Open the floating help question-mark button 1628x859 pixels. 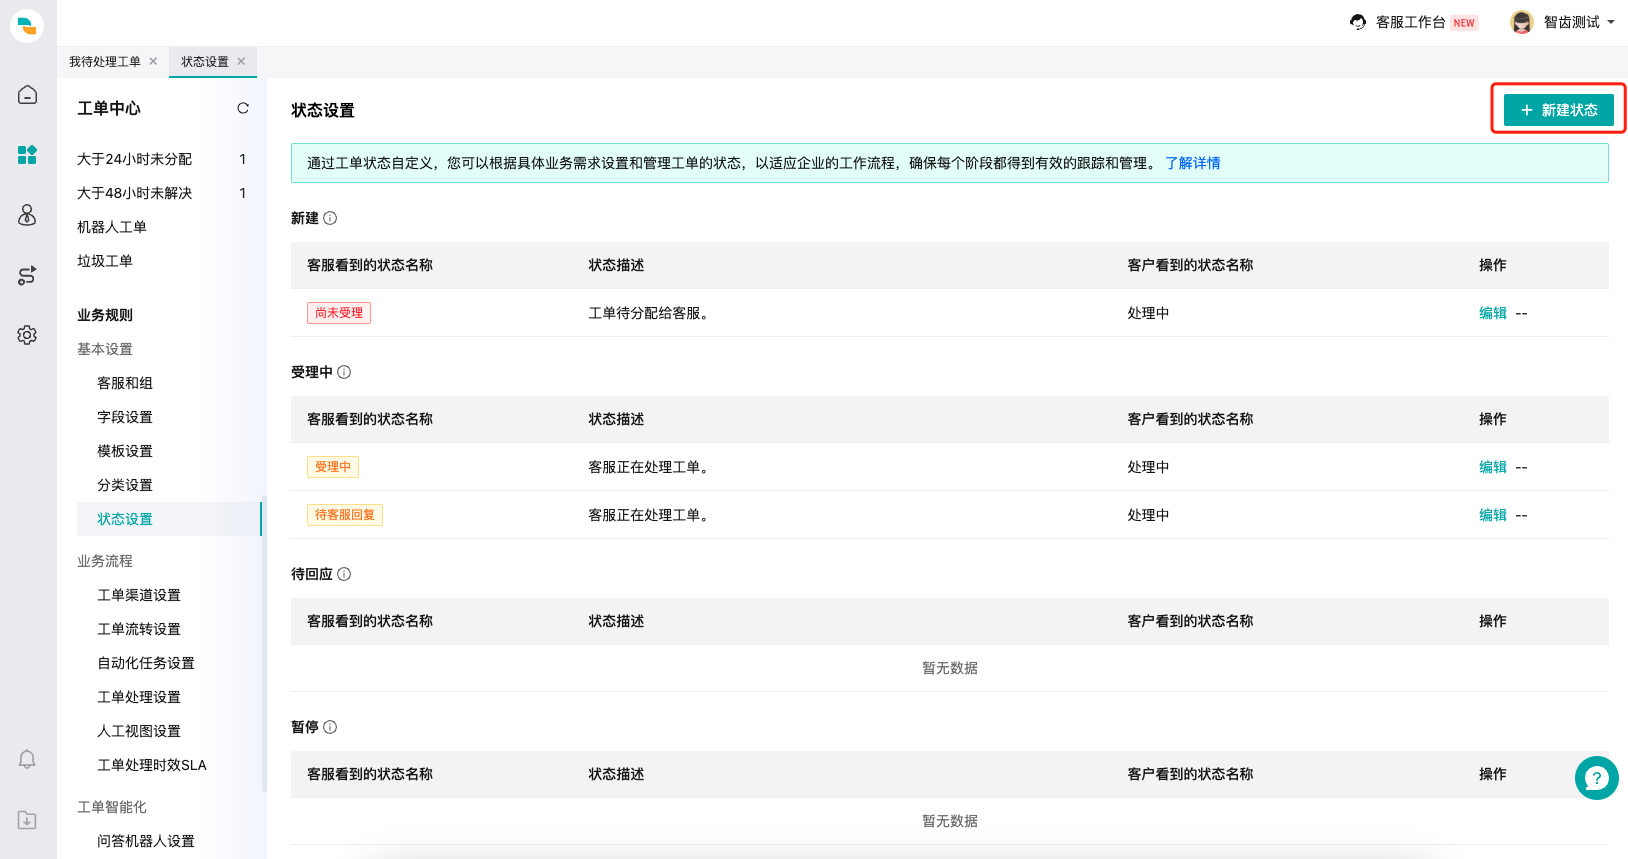coord(1596,777)
